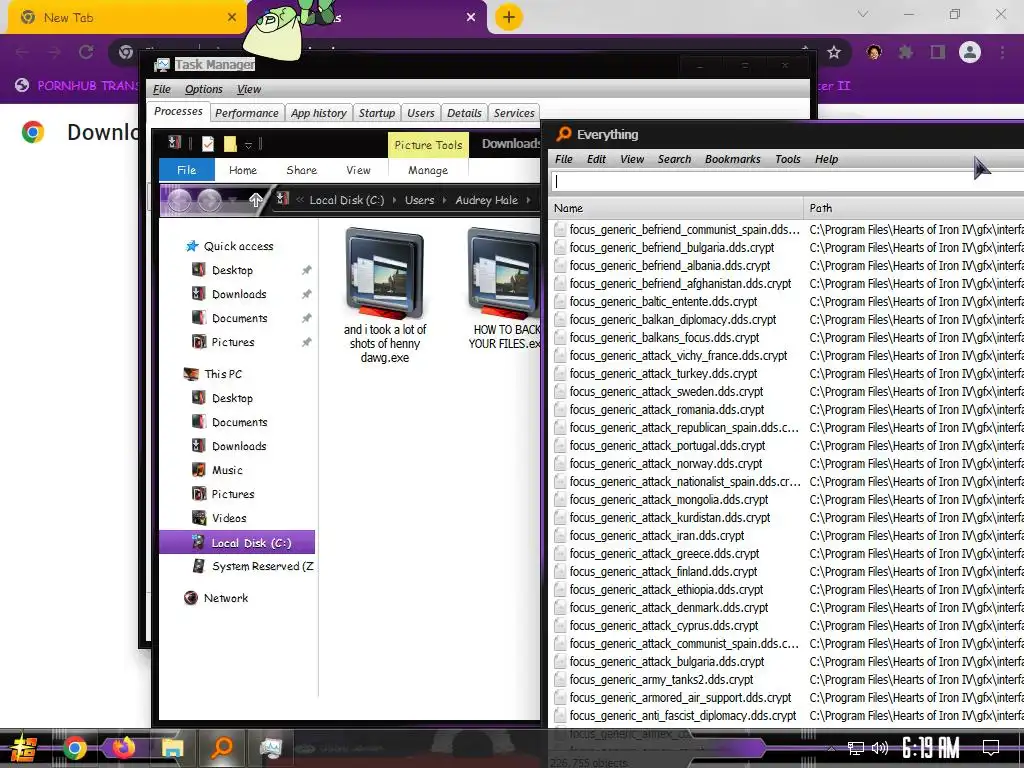Screen dimensions: 1024x768
Task: Open Start menu from taskbar
Action: pos(24,748)
